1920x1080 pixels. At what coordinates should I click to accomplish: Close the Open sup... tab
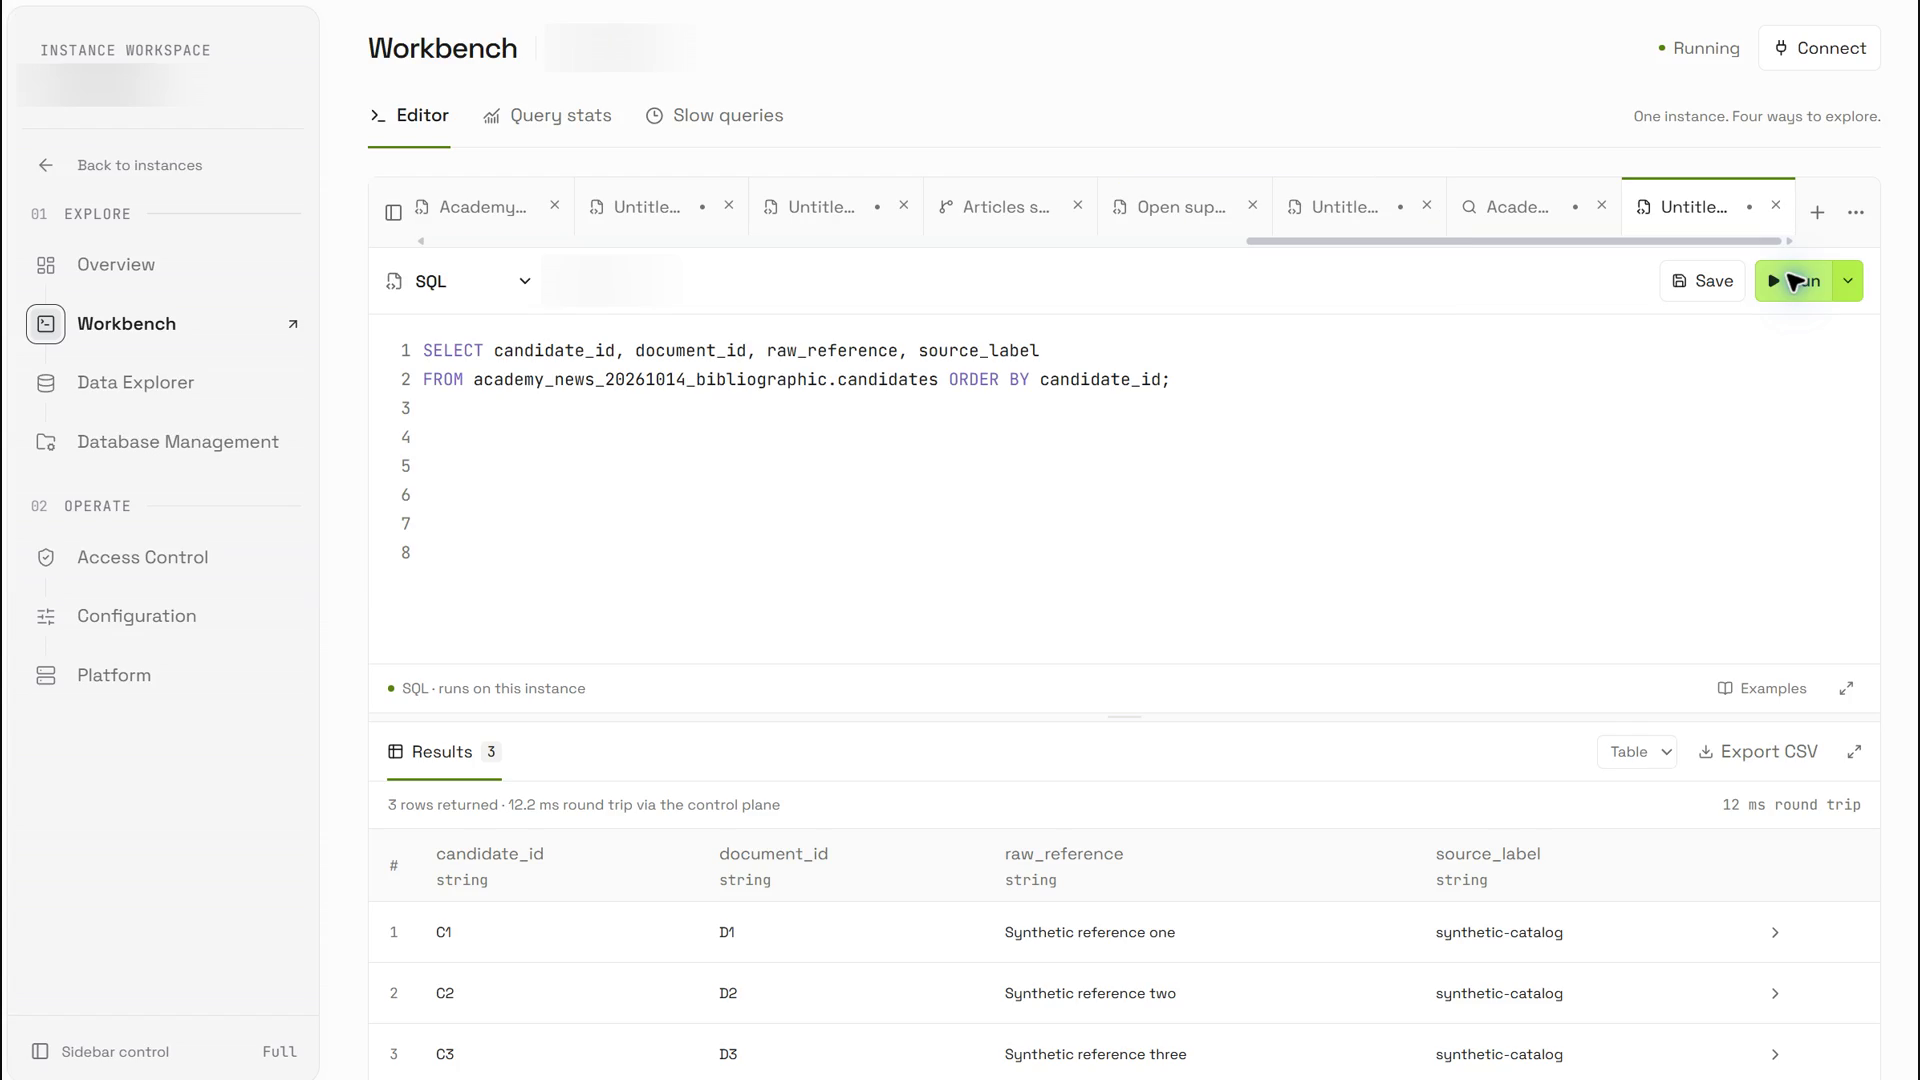[x=1253, y=205]
